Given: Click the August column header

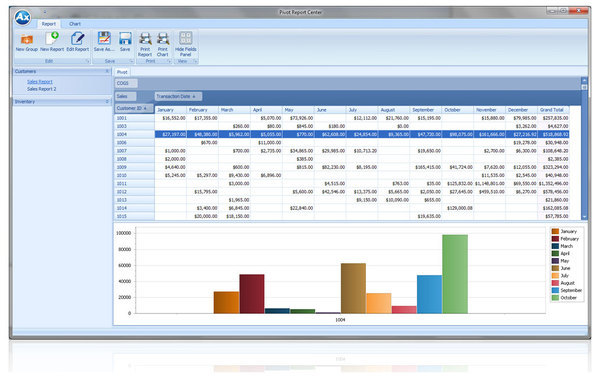Looking at the screenshot, I should 394,110.
